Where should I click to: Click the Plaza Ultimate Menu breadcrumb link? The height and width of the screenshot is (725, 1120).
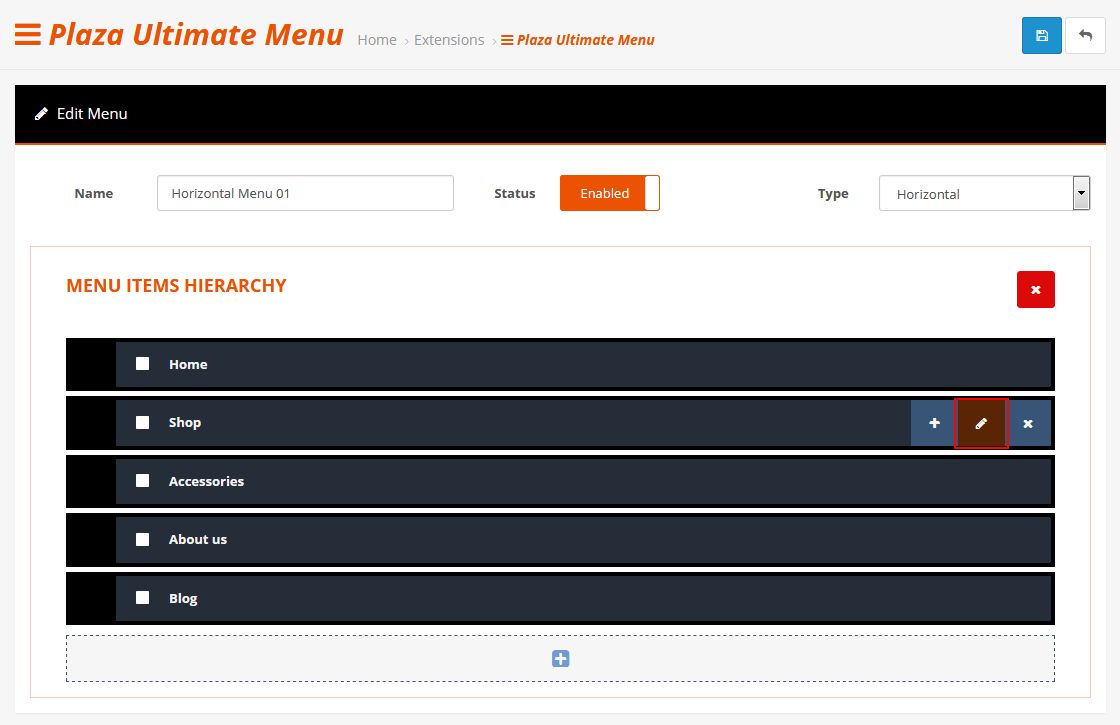(x=578, y=40)
